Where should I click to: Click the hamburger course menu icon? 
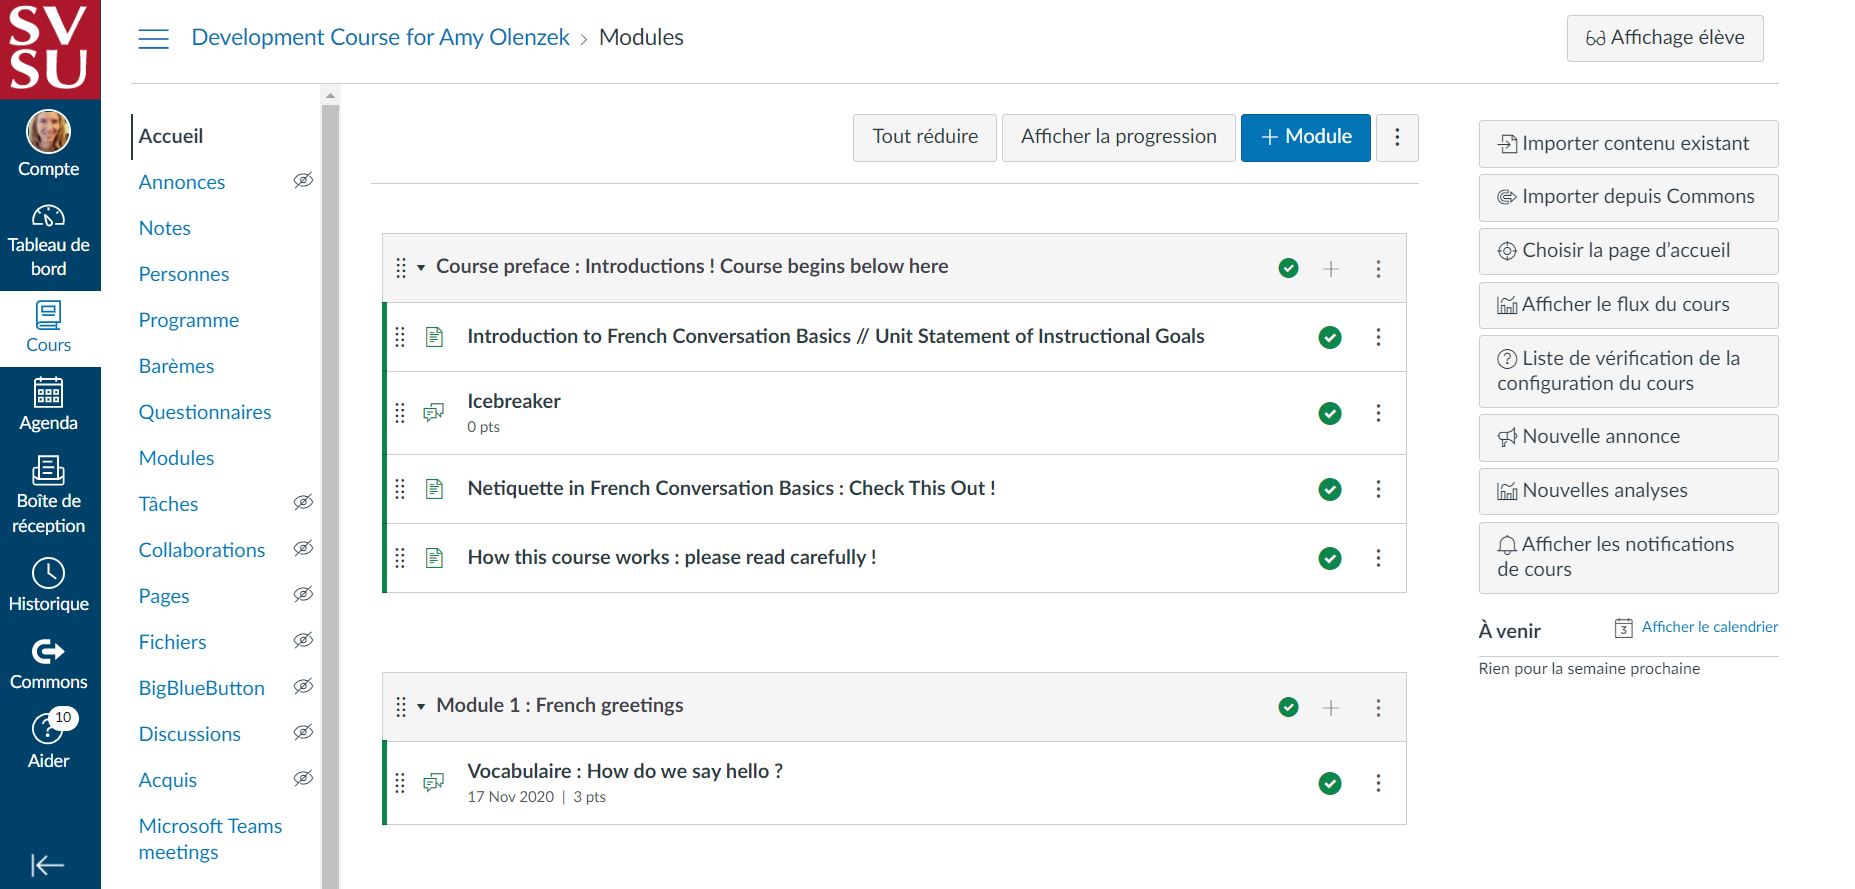[x=153, y=39]
